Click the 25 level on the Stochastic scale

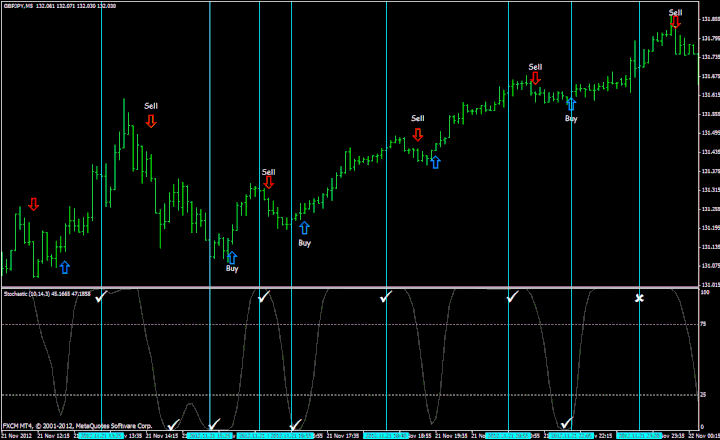click(703, 395)
